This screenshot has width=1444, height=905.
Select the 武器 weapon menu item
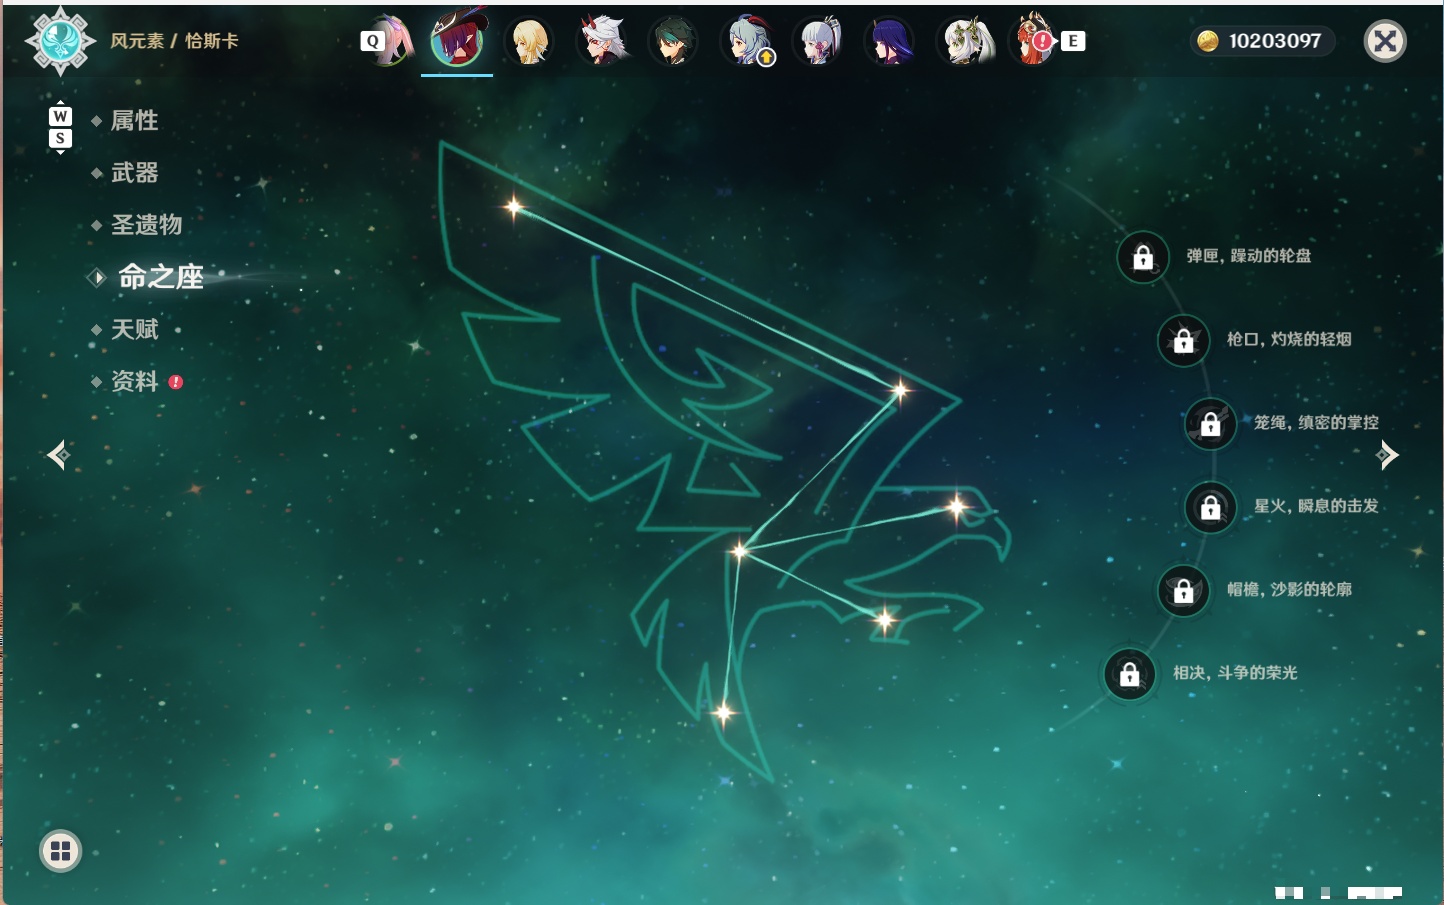click(134, 173)
